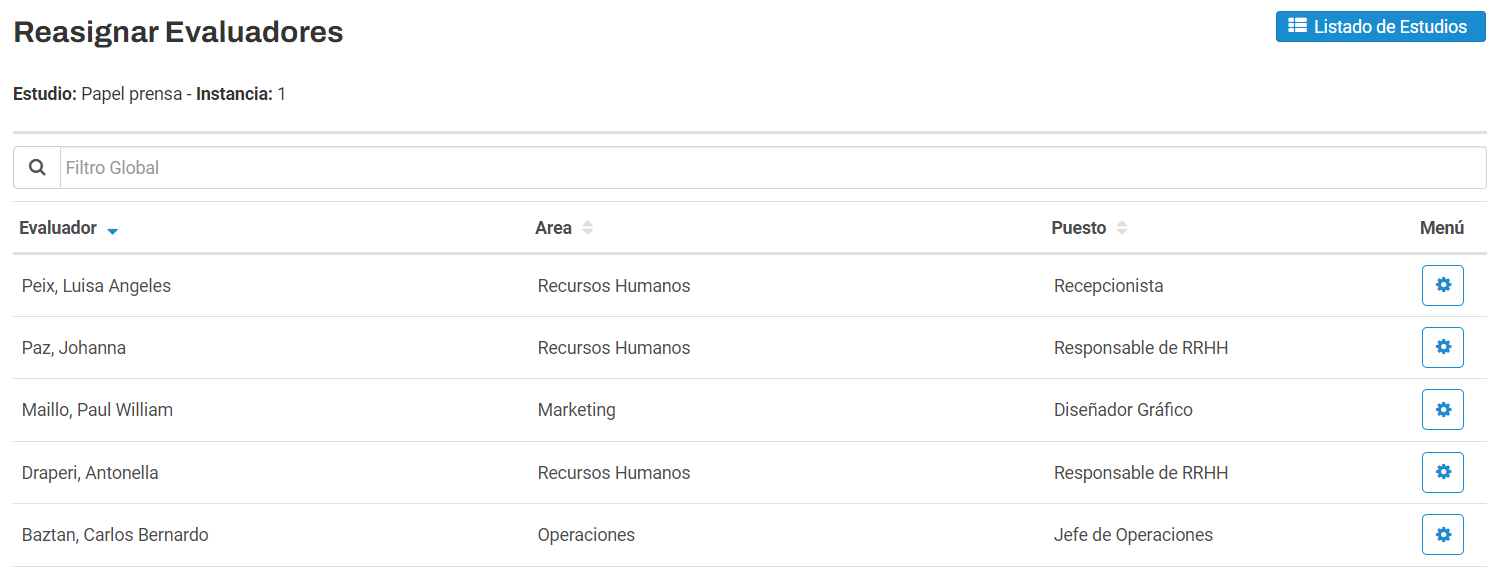The image size is (1497, 571).
Task: Open gear menu for Paz, Johanna
Action: 1442,347
